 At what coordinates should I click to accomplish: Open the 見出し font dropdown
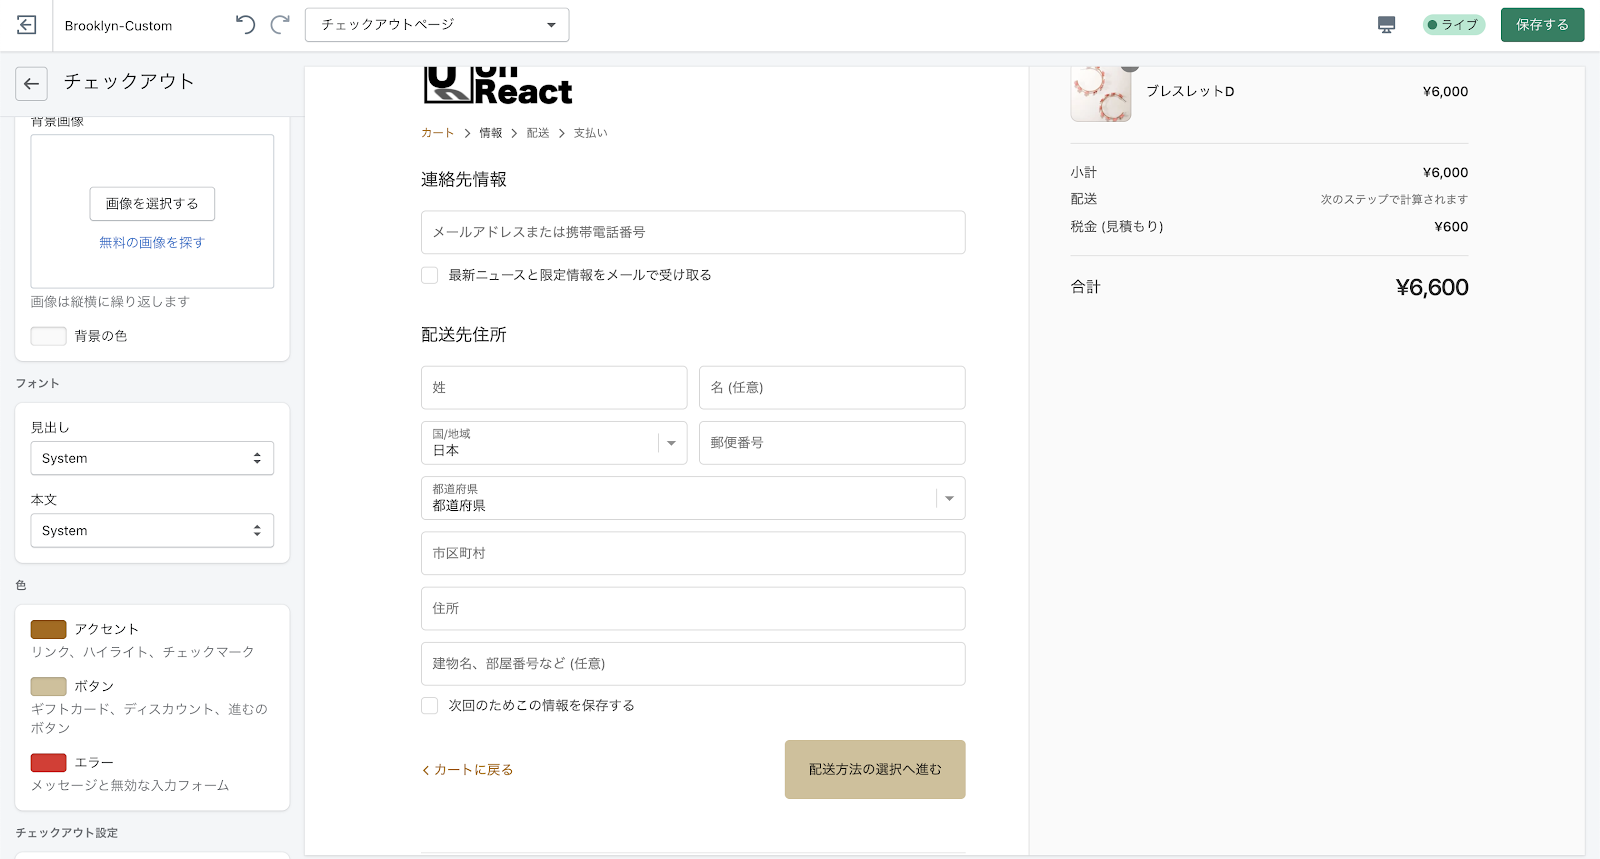[152, 458]
